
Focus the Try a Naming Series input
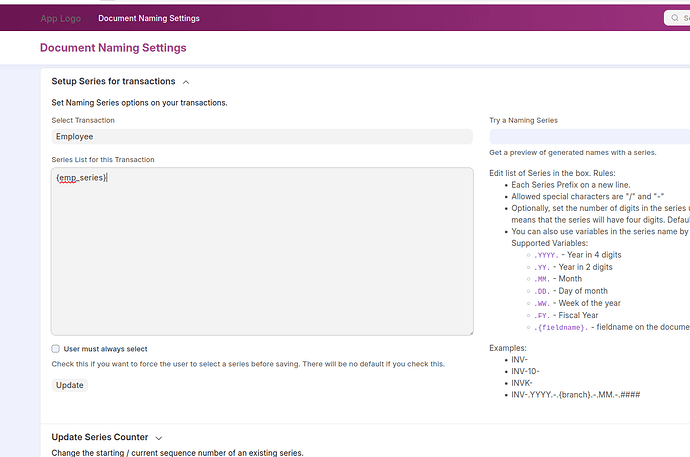click(590, 136)
